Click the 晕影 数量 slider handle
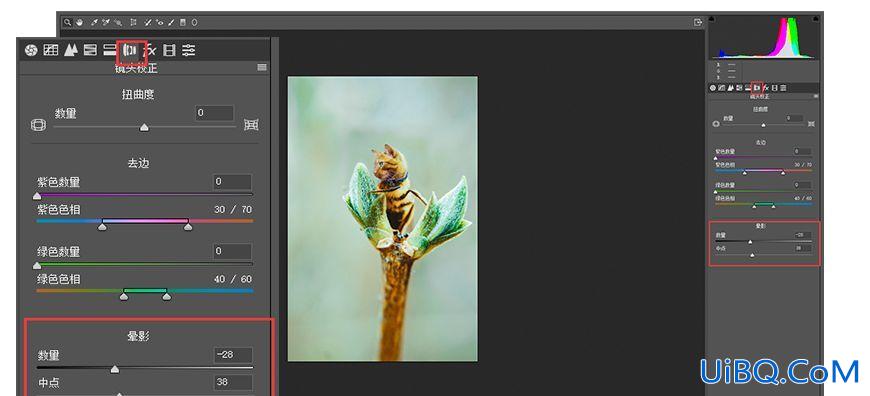This screenshot has width=870, height=396. 114,369
